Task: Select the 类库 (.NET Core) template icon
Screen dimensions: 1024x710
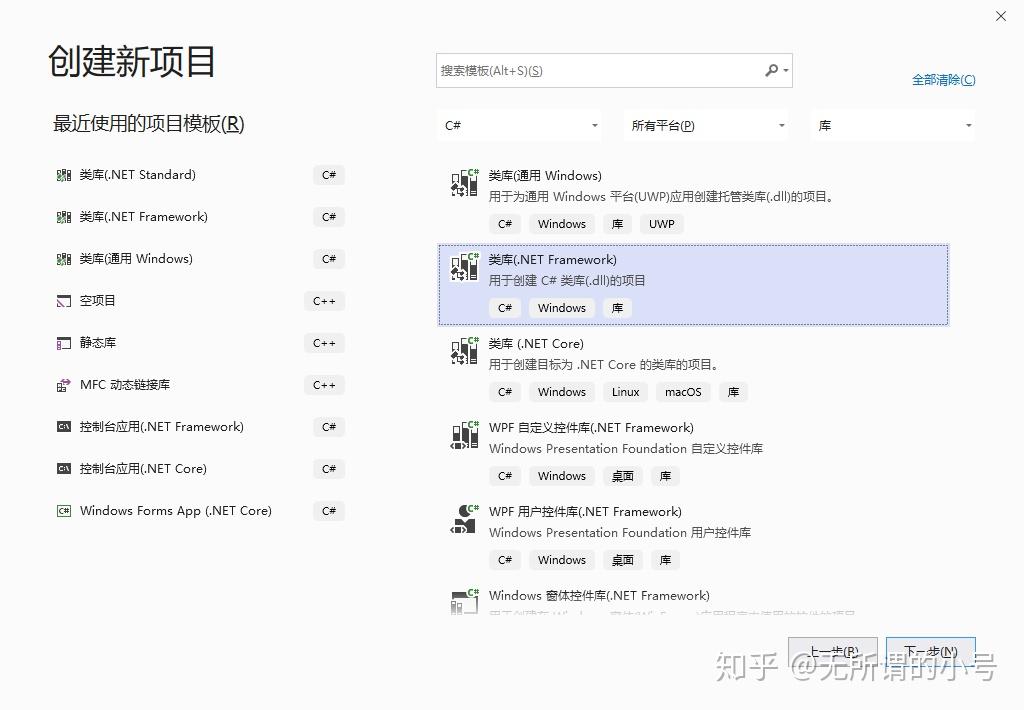Action: pyautogui.click(x=464, y=352)
